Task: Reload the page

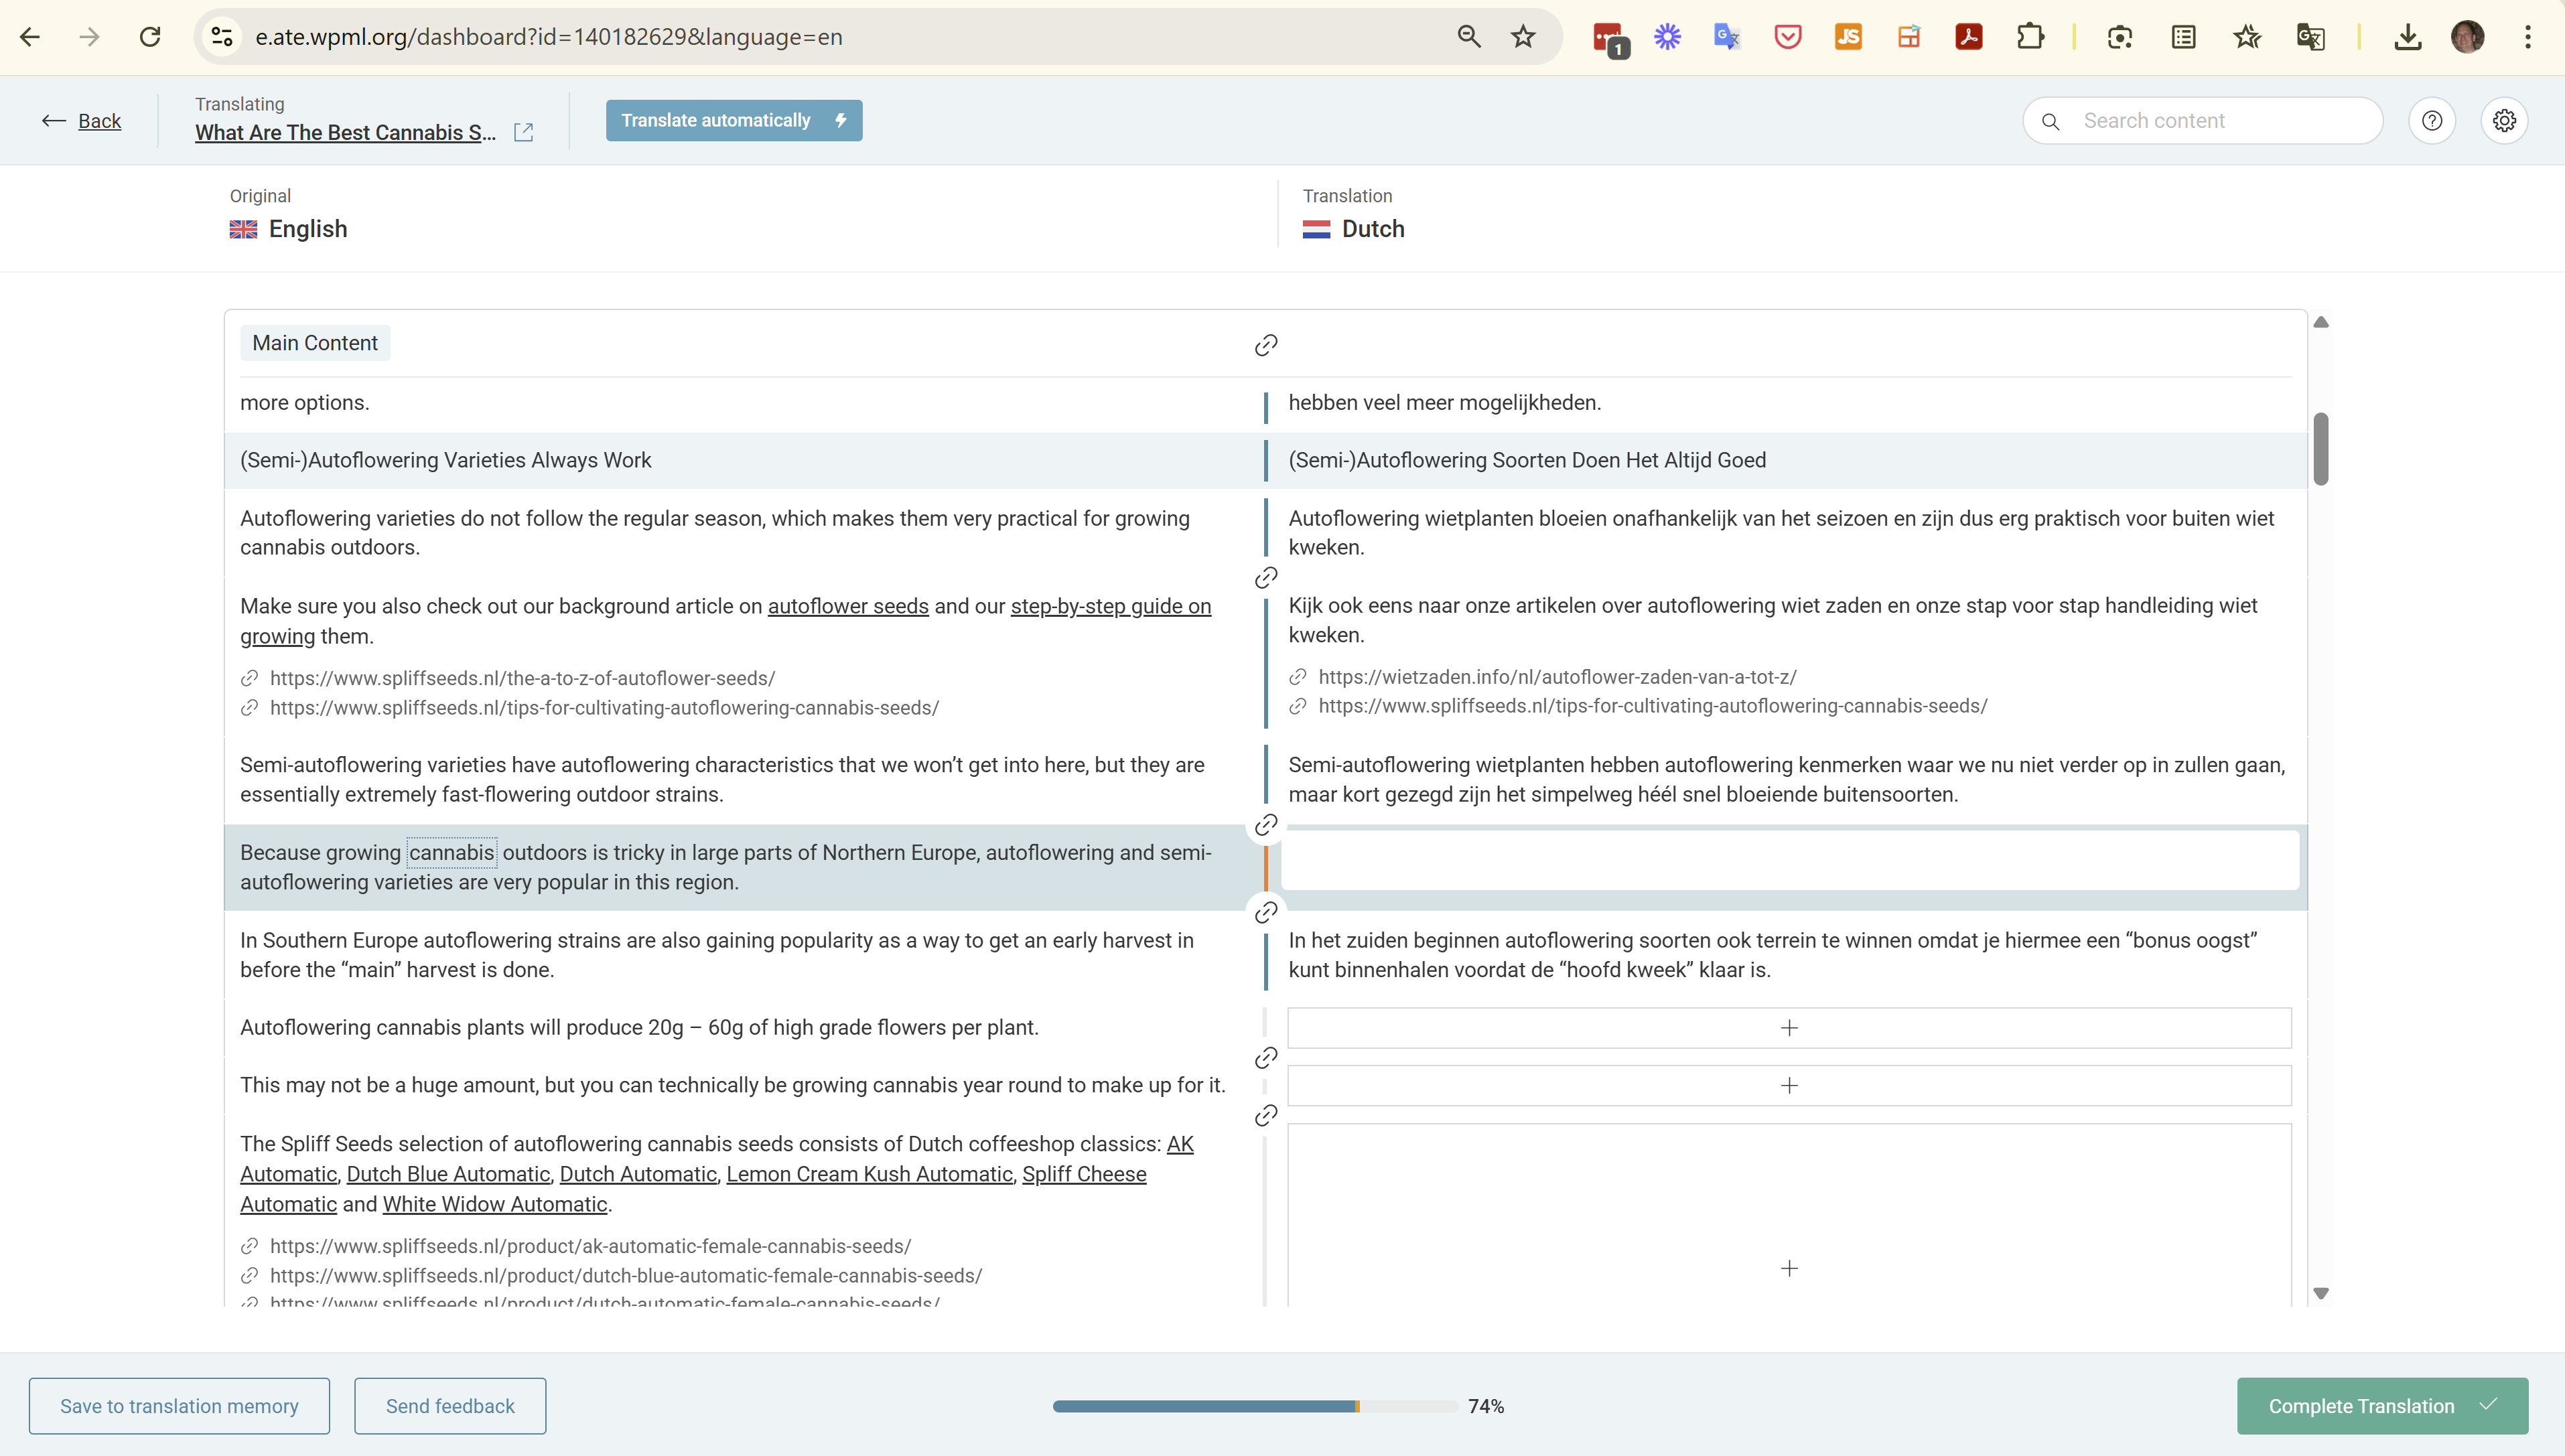Action: click(150, 37)
